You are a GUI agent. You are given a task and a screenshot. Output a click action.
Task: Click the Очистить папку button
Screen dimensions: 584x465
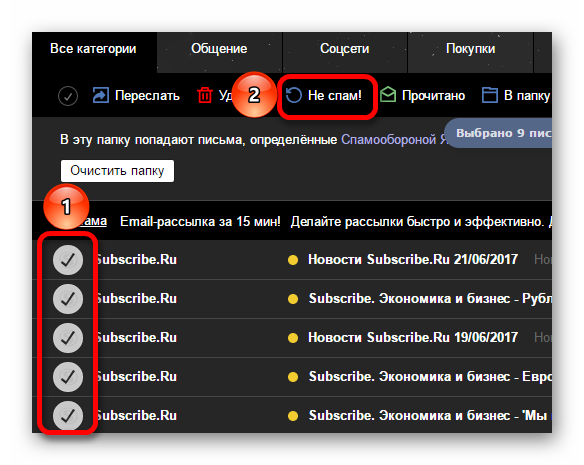117,171
